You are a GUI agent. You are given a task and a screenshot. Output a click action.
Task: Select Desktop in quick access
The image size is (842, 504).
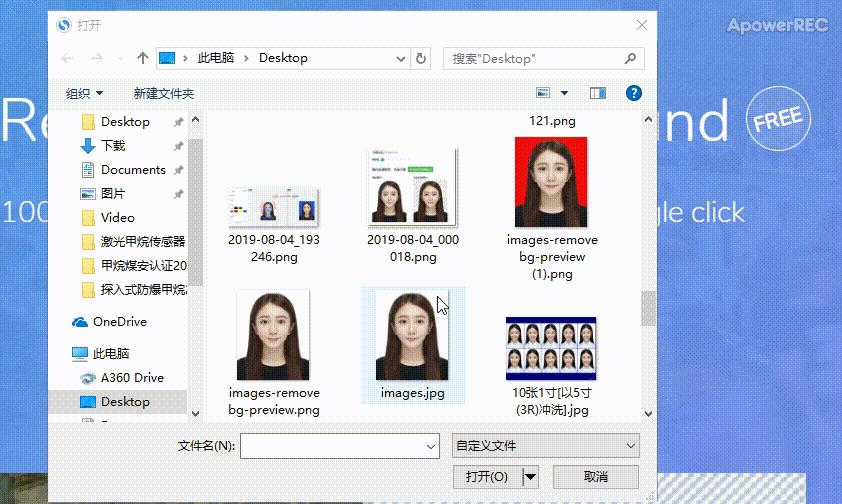point(125,122)
